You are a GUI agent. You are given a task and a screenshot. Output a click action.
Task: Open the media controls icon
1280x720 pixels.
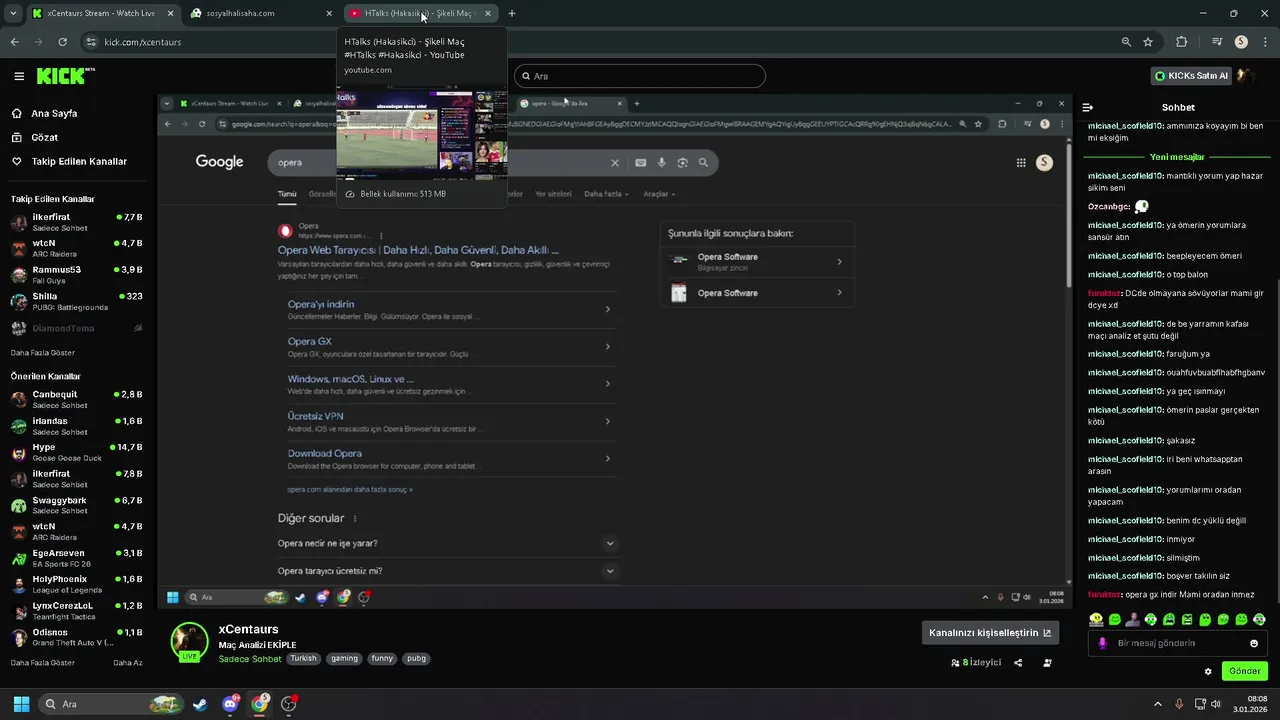[1217, 42]
